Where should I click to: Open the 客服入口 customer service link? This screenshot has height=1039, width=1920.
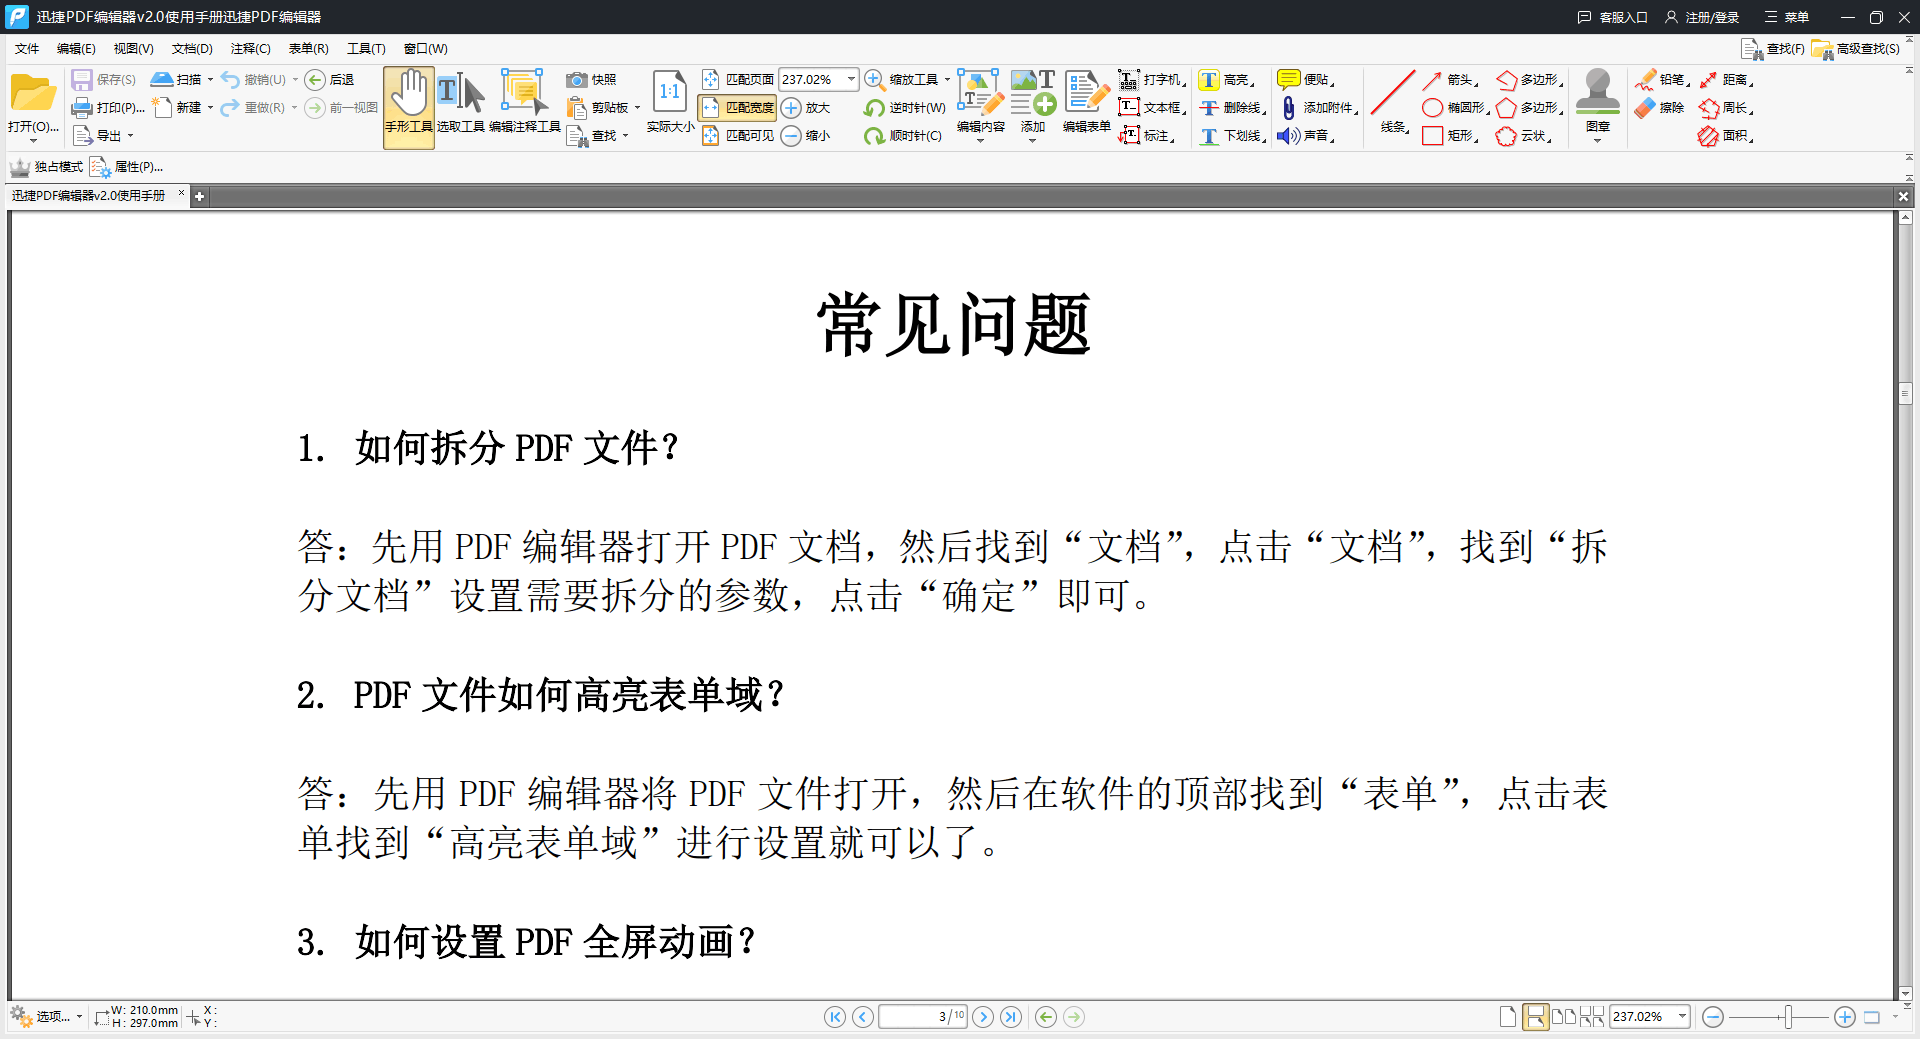pos(1612,17)
